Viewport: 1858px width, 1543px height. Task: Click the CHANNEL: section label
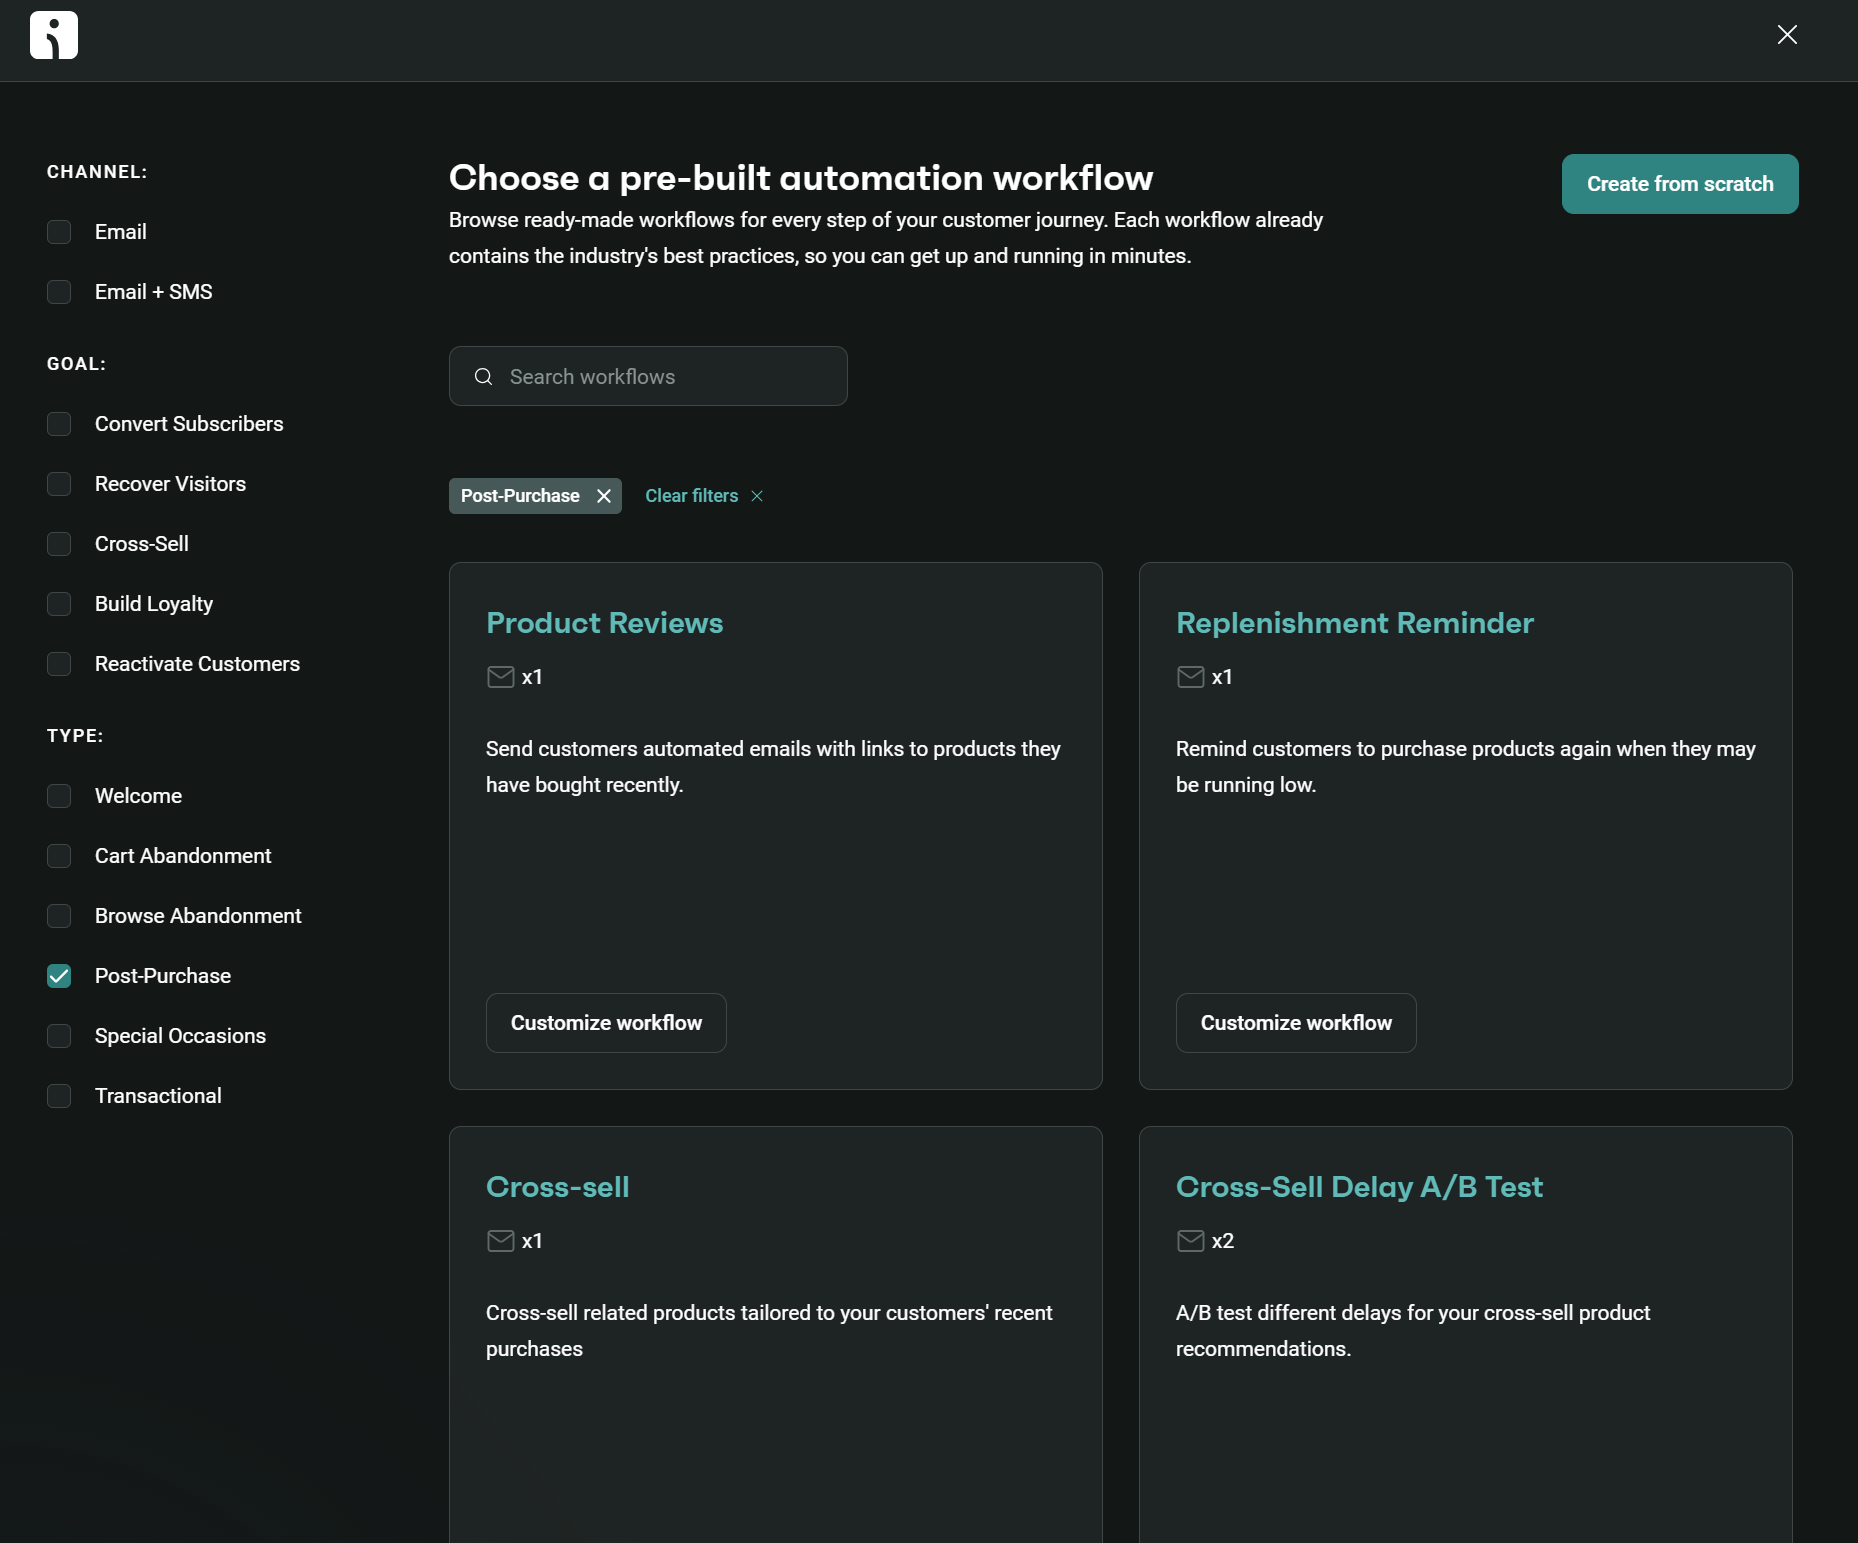(x=97, y=172)
